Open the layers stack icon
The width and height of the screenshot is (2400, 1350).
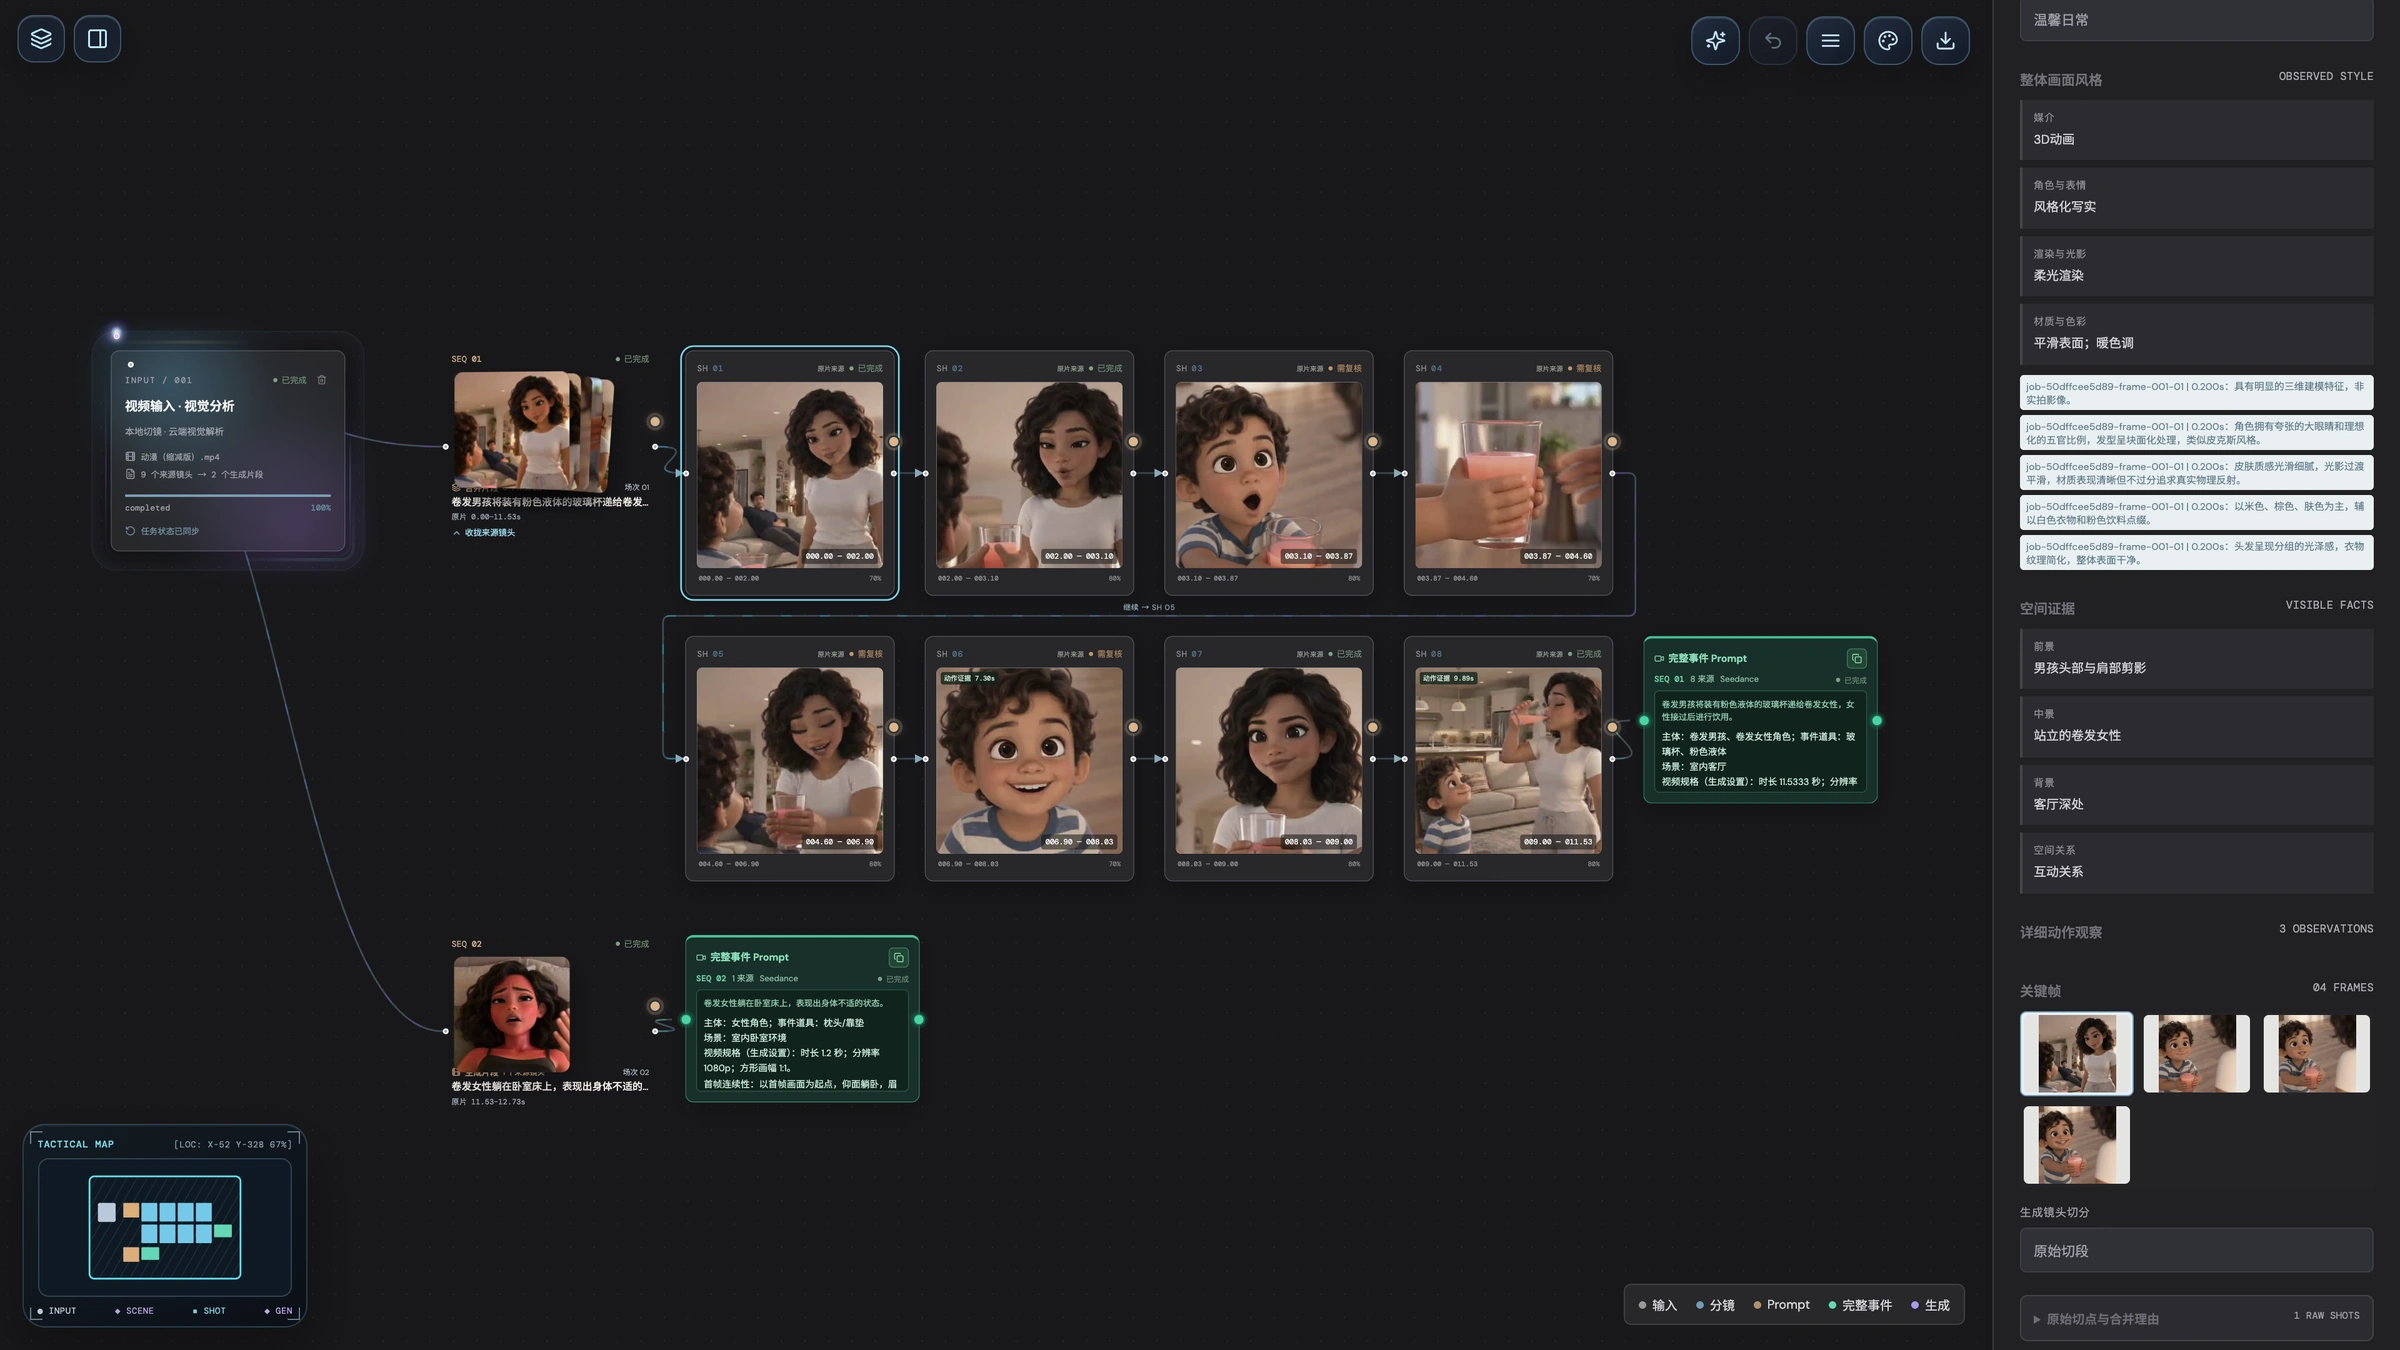41,39
